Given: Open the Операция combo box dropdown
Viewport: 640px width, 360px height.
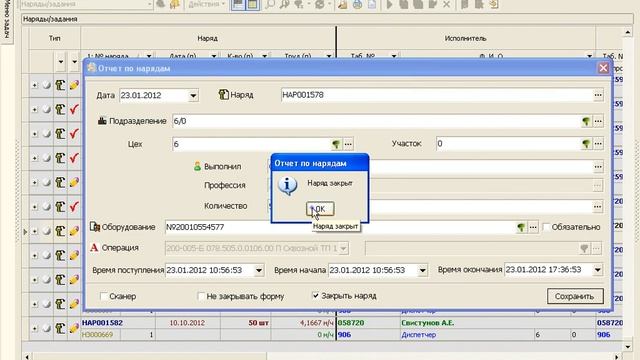Looking at the screenshot, I should [x=343, y=248].
